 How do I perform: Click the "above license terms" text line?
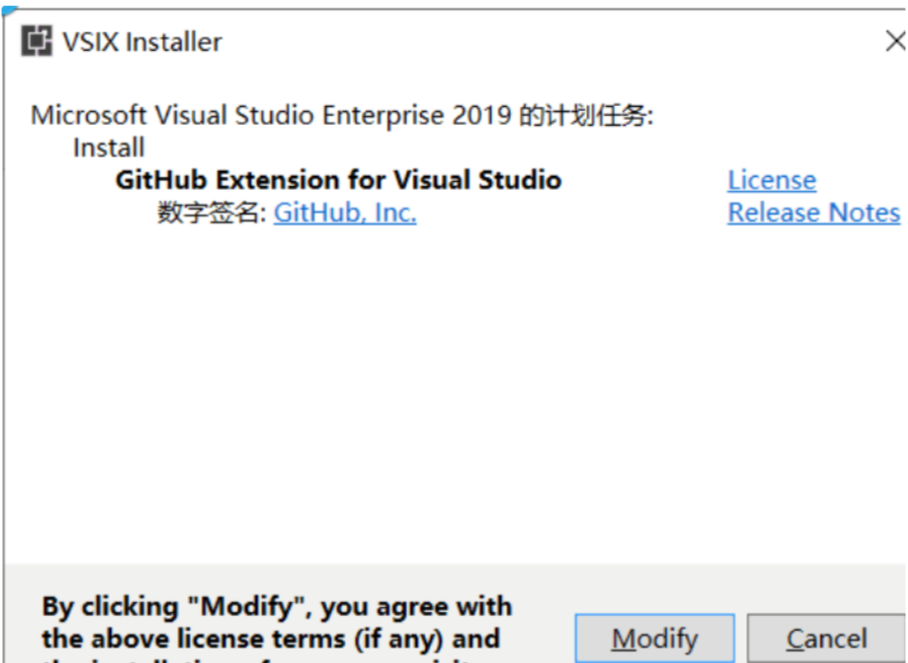pos(270,639)
